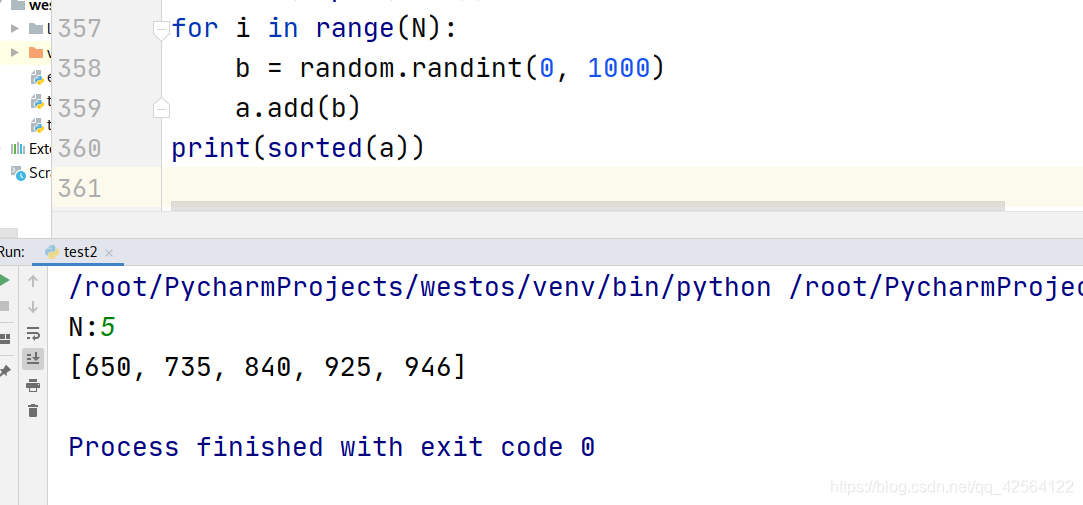This screenshot has height=505, width=1083.
Task: Collapse the for-loop fold at line 357
Action: (x=161, y=30)
